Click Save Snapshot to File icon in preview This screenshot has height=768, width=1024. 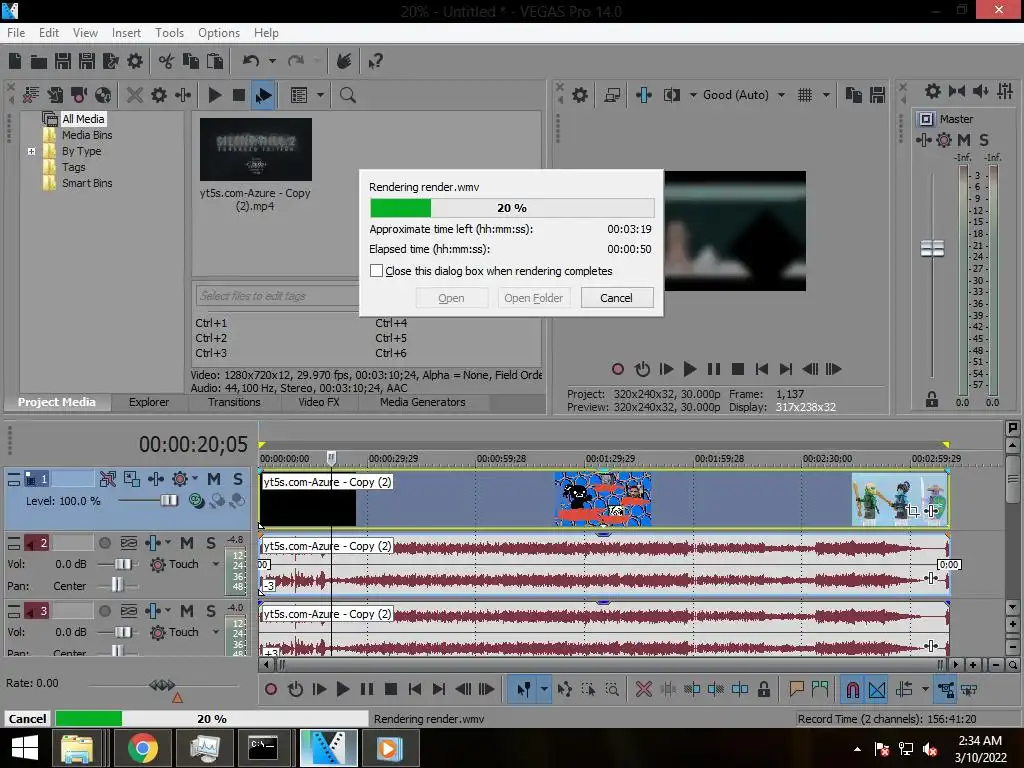[x=877, y=95]
